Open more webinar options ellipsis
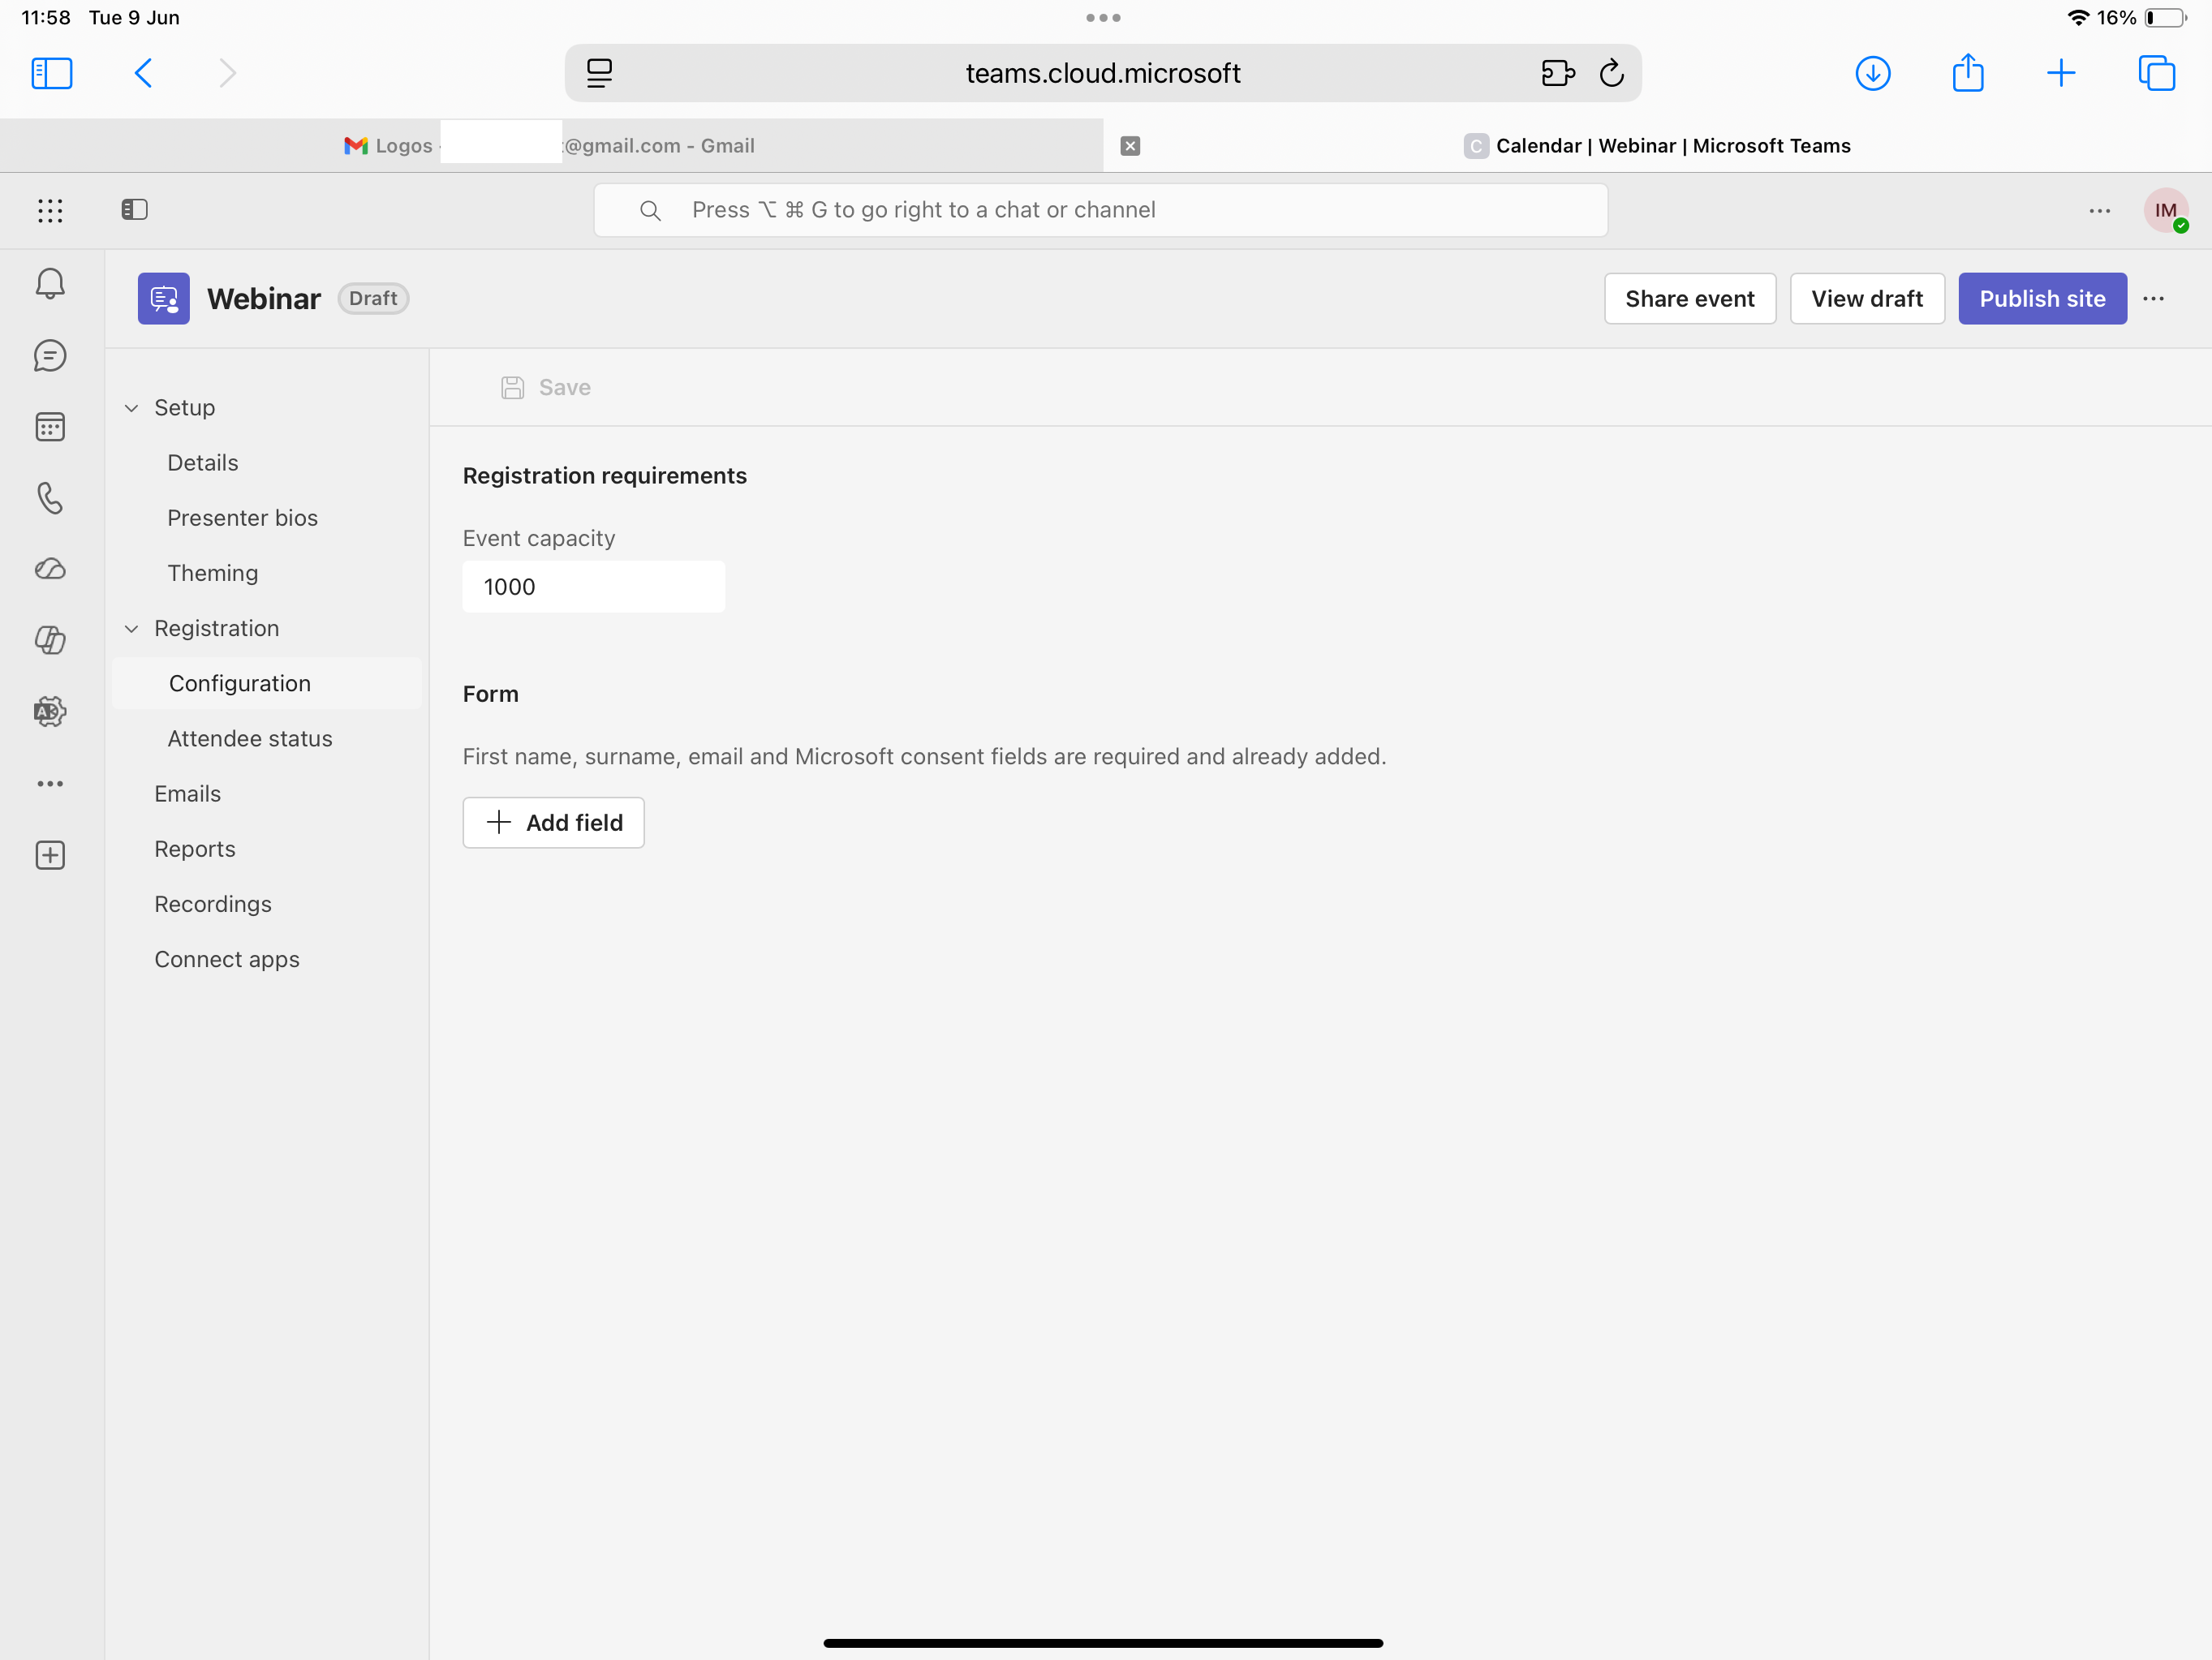 click(2153, 299)
